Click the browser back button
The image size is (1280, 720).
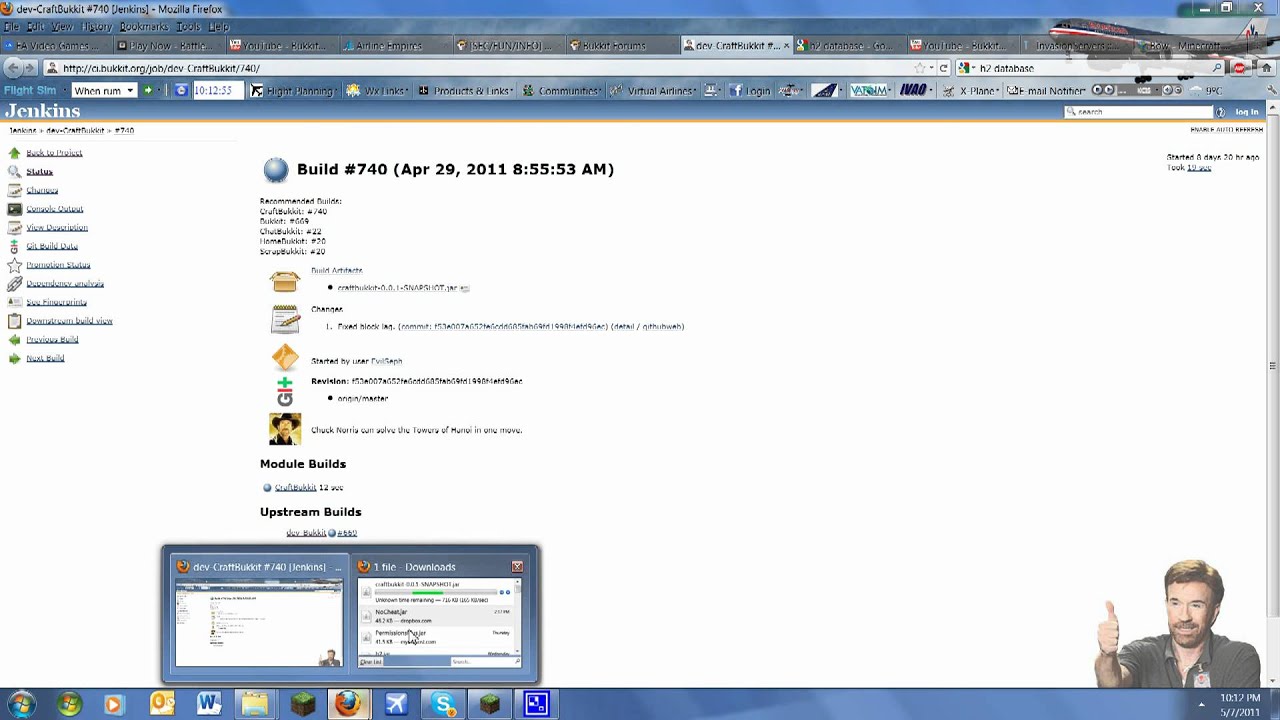point(13,68)
